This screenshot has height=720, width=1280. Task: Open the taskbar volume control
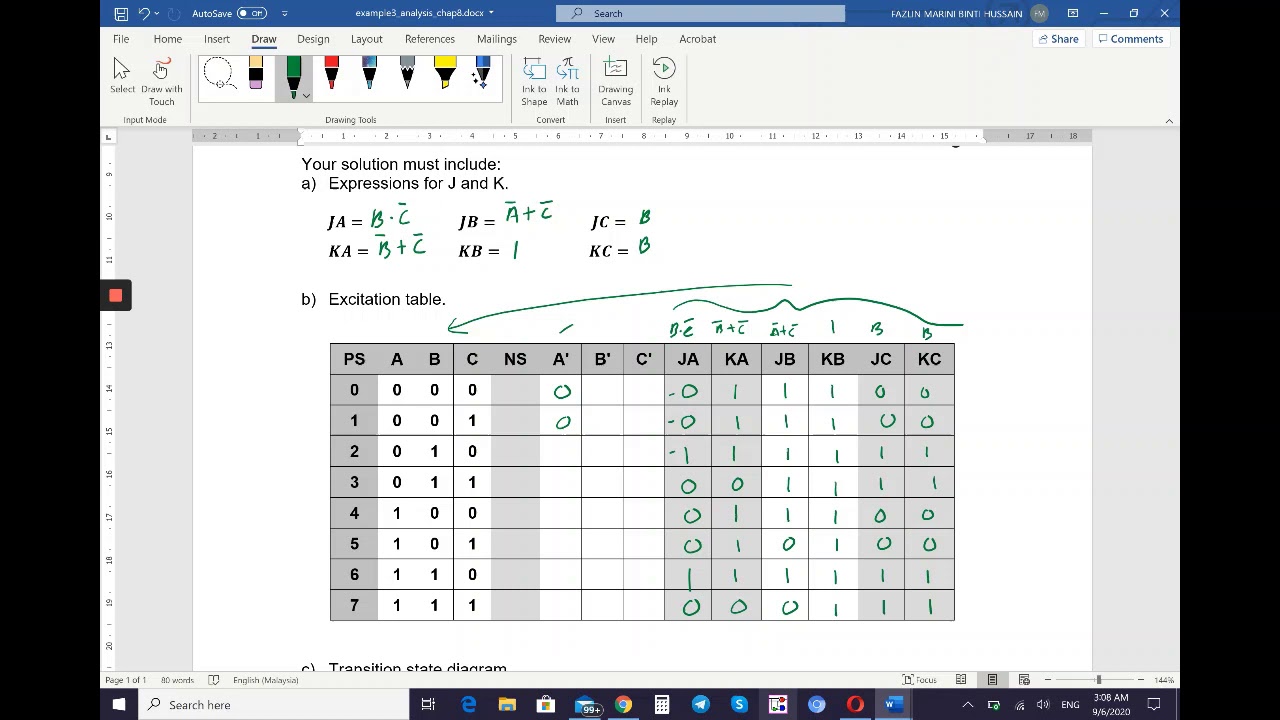1043,705
